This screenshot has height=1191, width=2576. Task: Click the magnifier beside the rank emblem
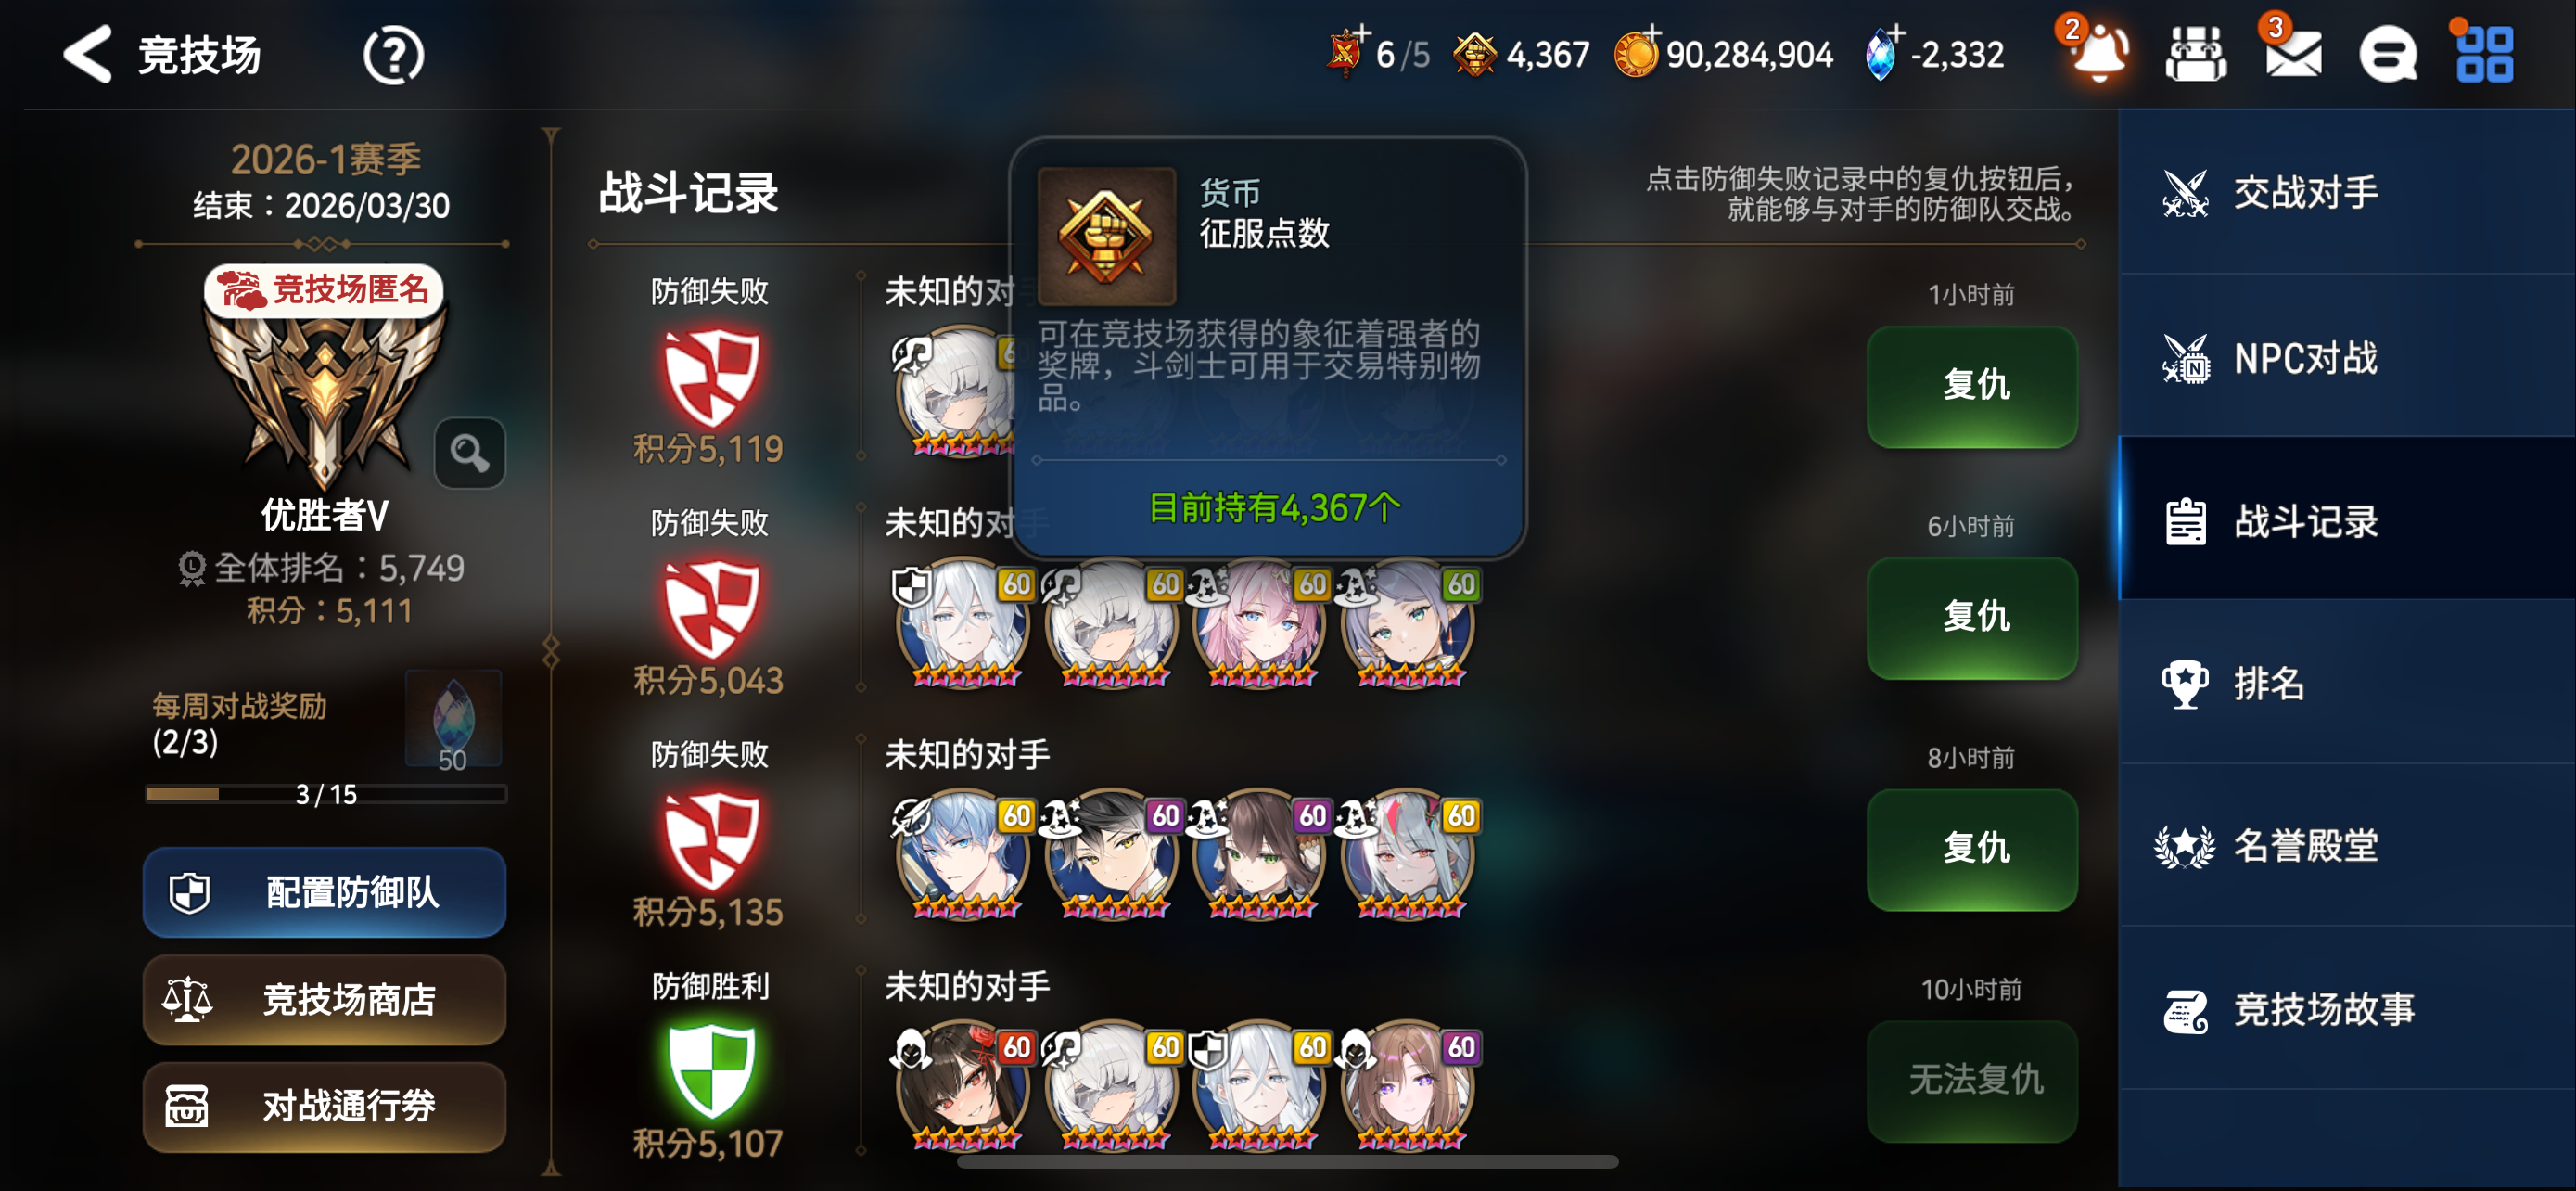click(469, 453)
